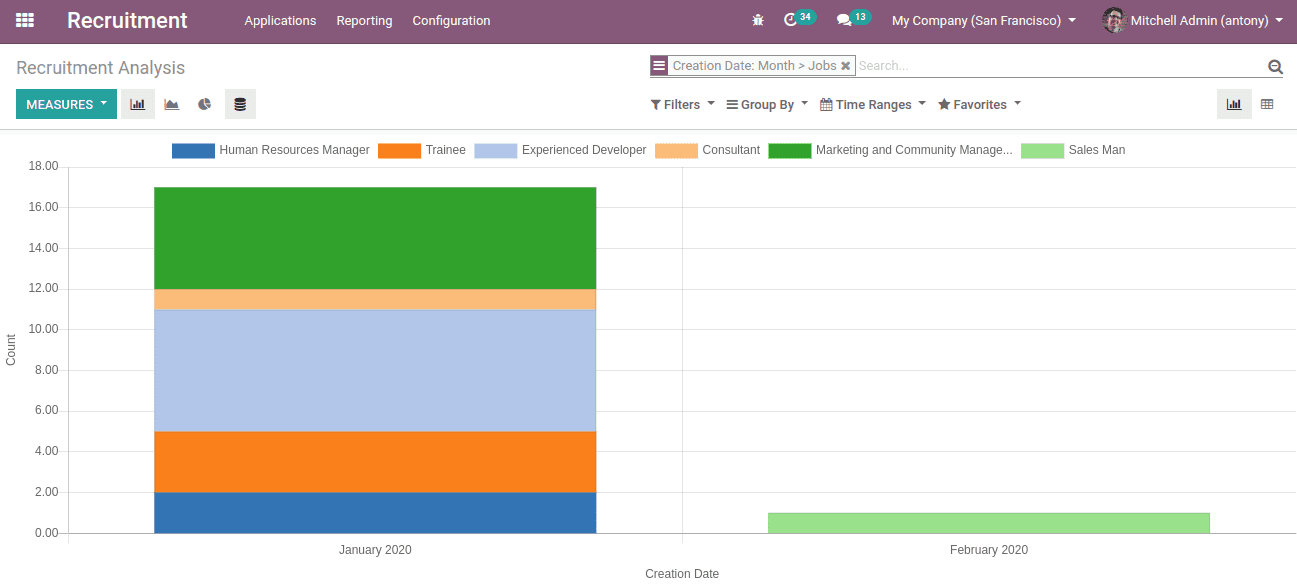Toggle Marketing and Community Manager legend swatch
This screenshot has width=1297, height=585.
pos(789,150)
